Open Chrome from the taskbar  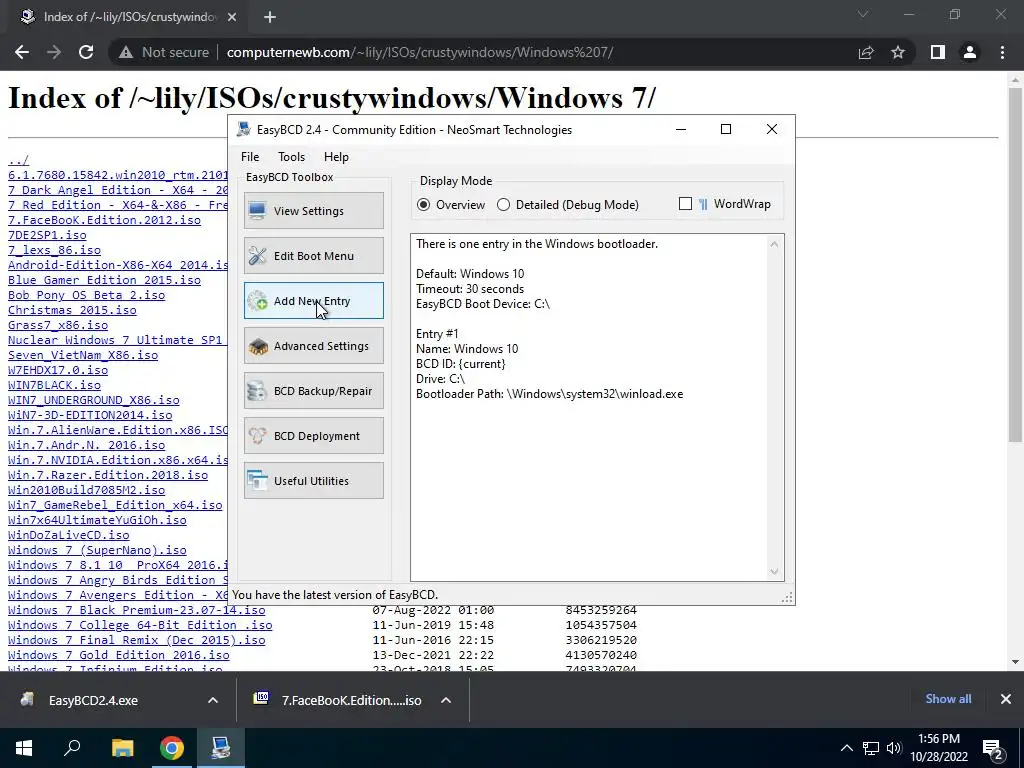pos(172,748)
